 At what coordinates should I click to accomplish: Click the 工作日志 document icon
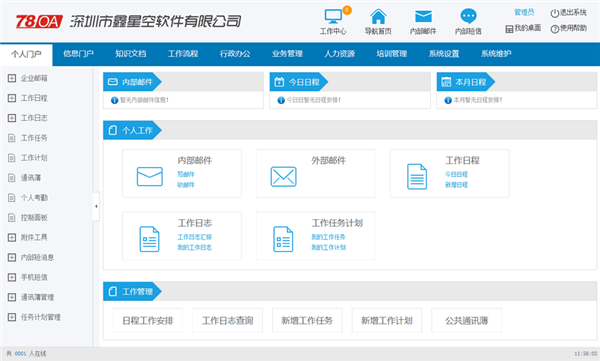(x=149, y=239)
